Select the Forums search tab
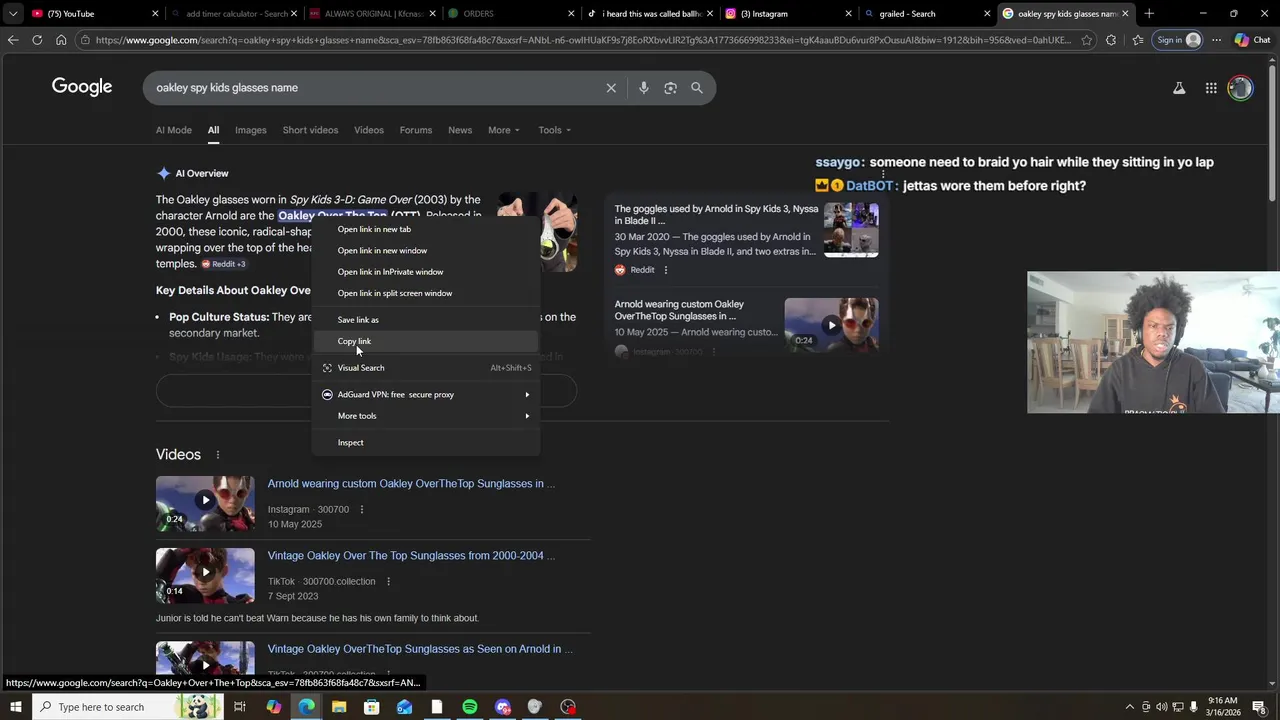Screen dimensions: 1280x720 click(416, 130)
